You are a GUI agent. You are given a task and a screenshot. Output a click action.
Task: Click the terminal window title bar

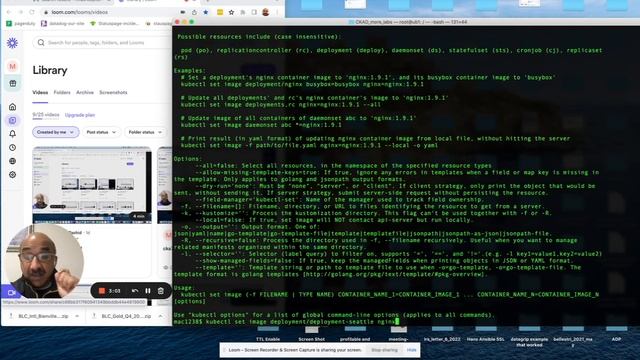406,22
